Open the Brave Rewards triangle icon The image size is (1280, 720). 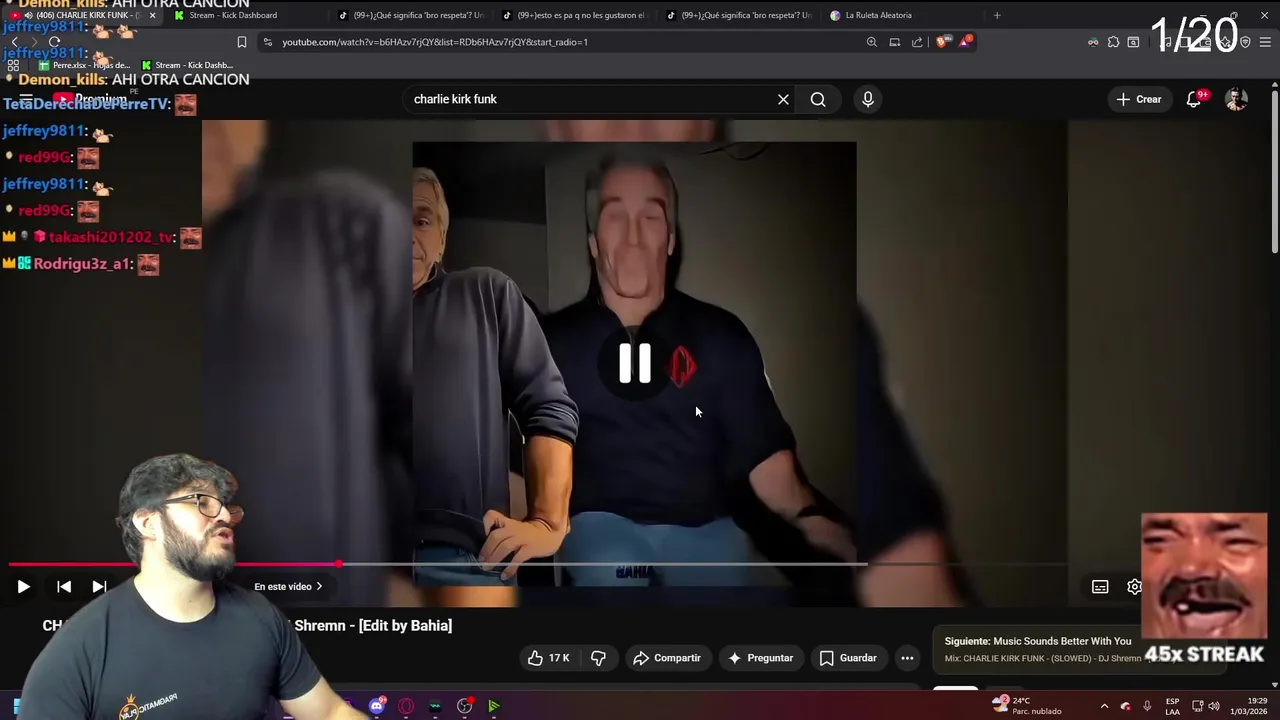coord(965,42)
